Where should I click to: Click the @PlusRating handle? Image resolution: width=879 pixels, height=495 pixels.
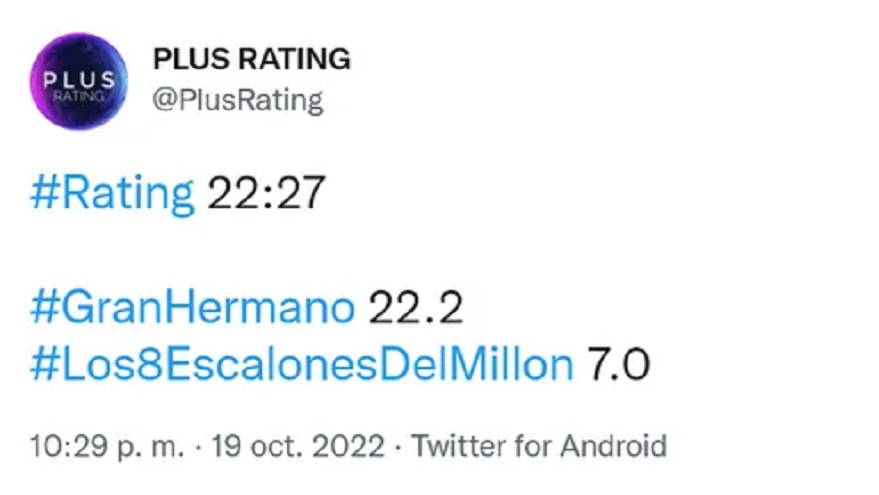(x=237, y=99)
